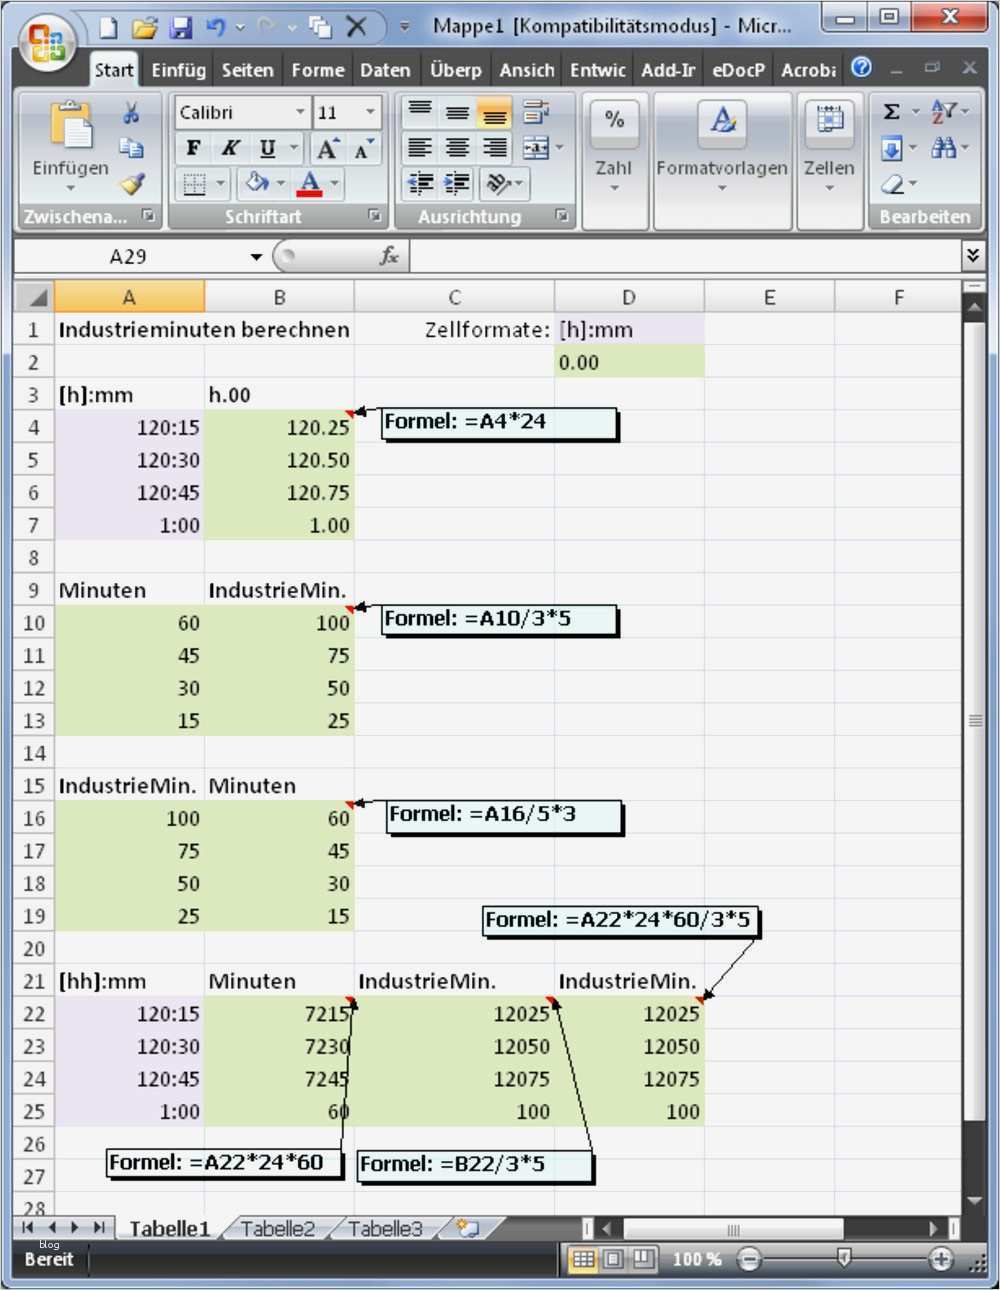Screen dimensions: 1000x1290
Task: Toggle bold formatting F button
Action: [193, 149]
